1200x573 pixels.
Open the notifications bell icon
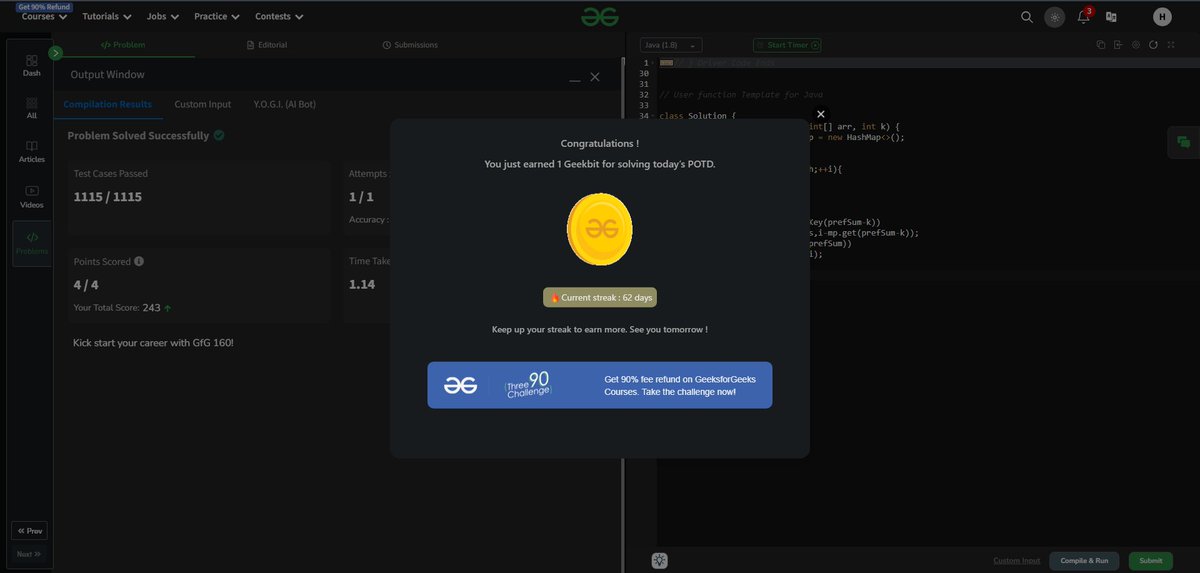[1083, 16]
